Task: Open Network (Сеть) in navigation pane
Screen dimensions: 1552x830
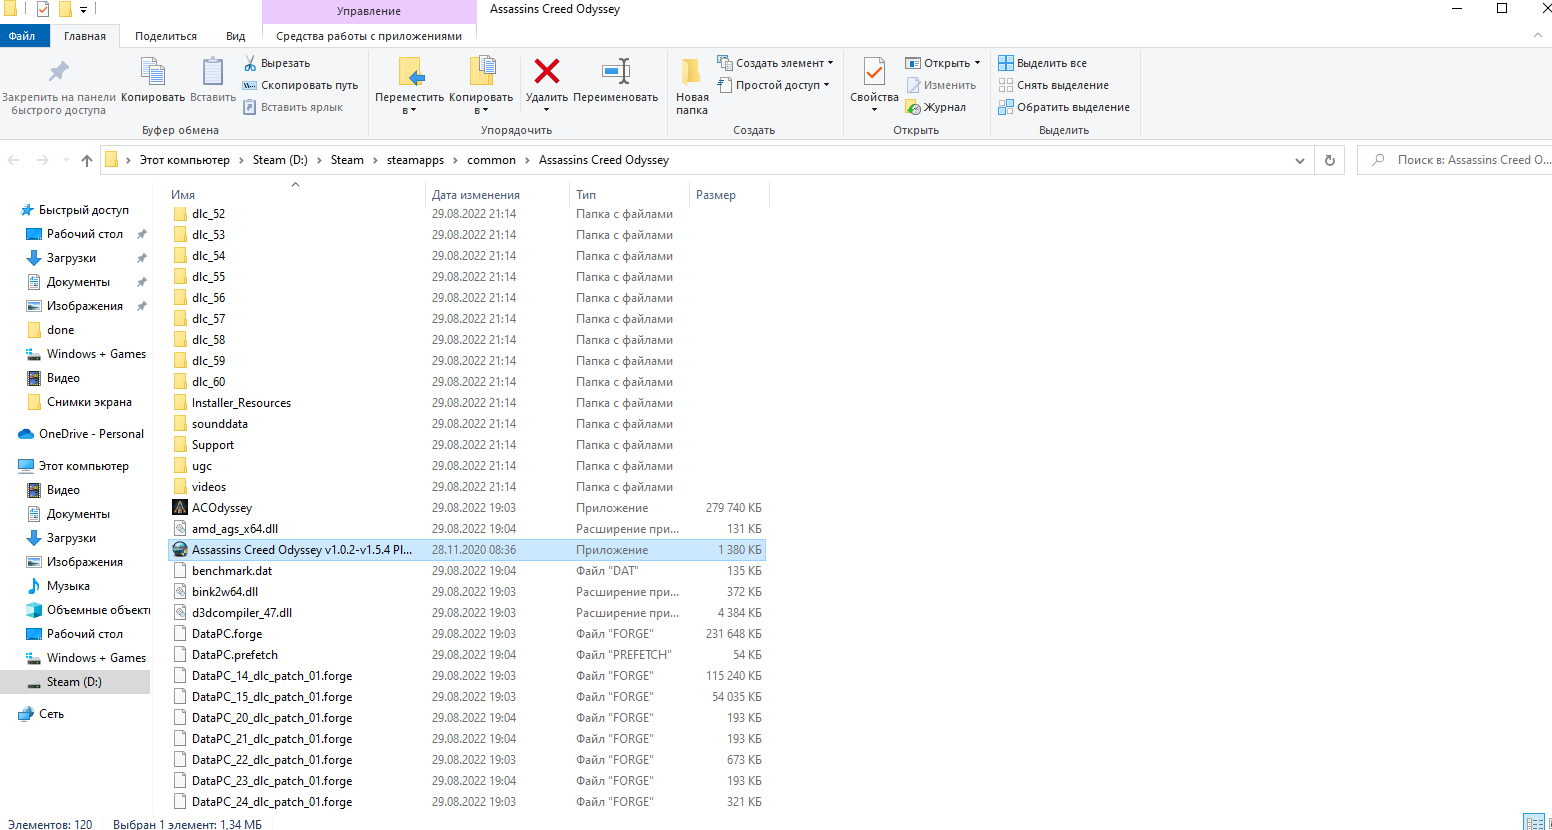Action: [x=42, y=714]
